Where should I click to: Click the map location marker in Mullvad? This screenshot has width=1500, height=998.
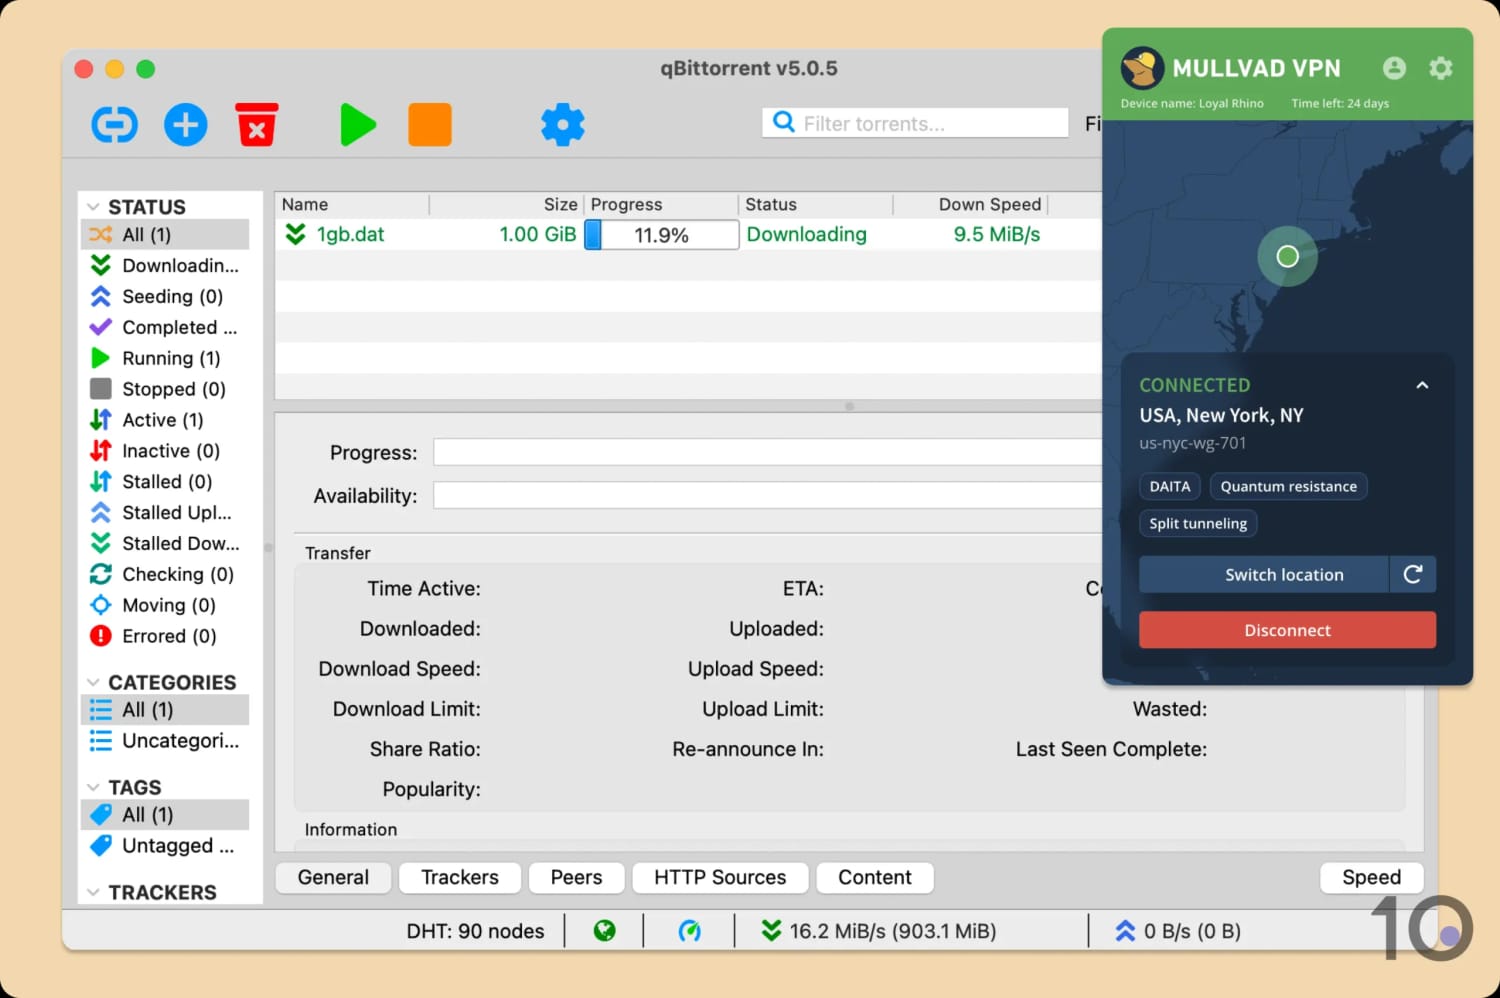pyautogui.click(x=1288, y=257)
